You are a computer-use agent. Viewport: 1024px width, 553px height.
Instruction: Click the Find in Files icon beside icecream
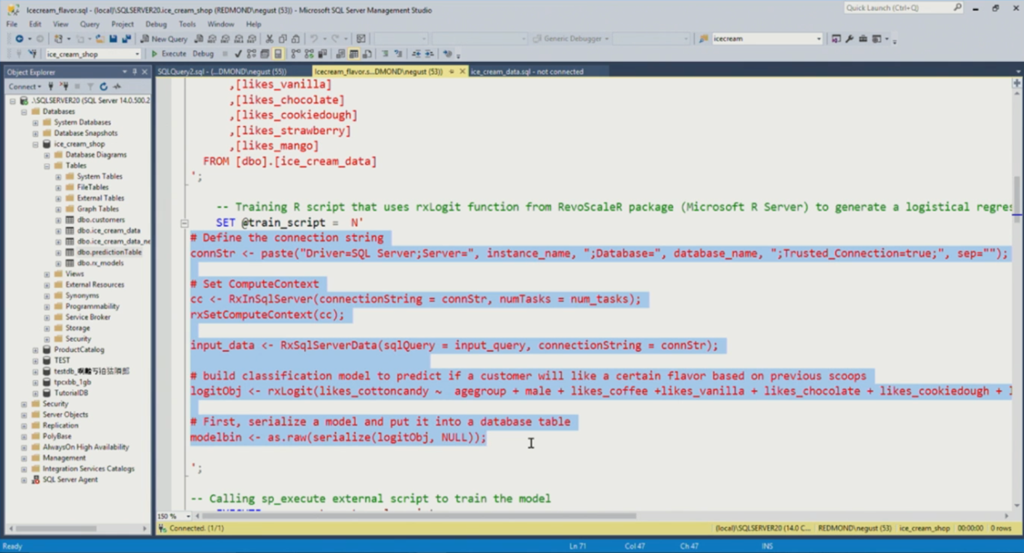703,39
